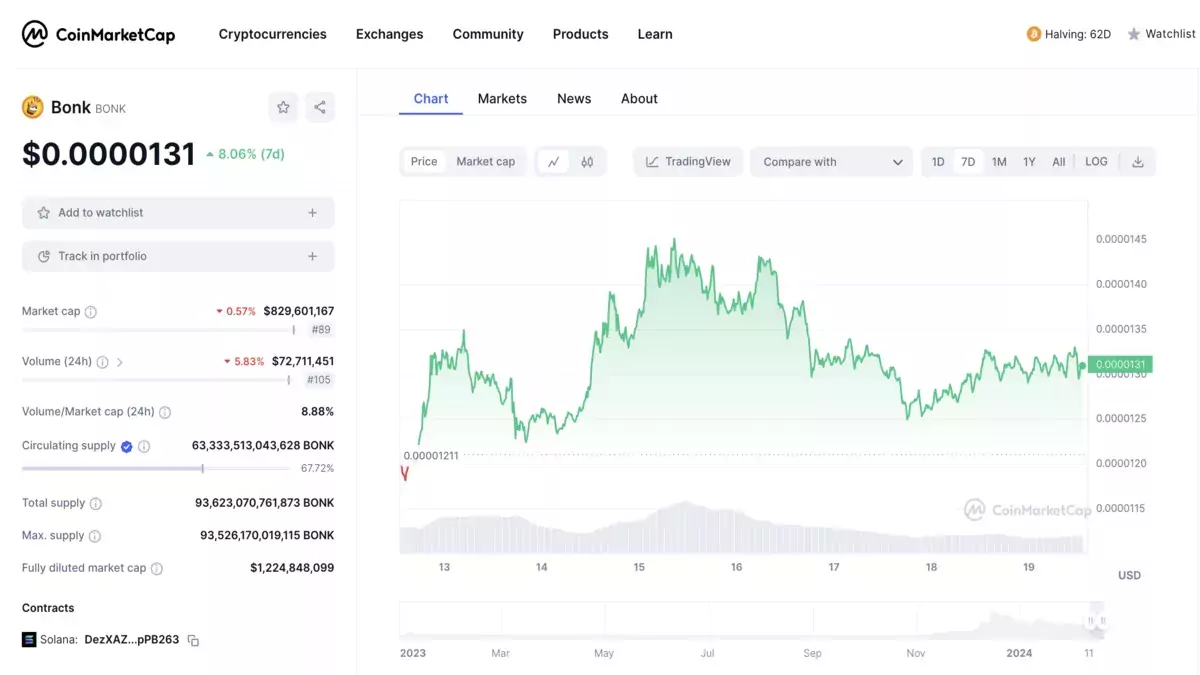This screenshot has height=675, width=1200.
Task: Click fully diluted value $1,224,848,099
Action: (292, 568)
